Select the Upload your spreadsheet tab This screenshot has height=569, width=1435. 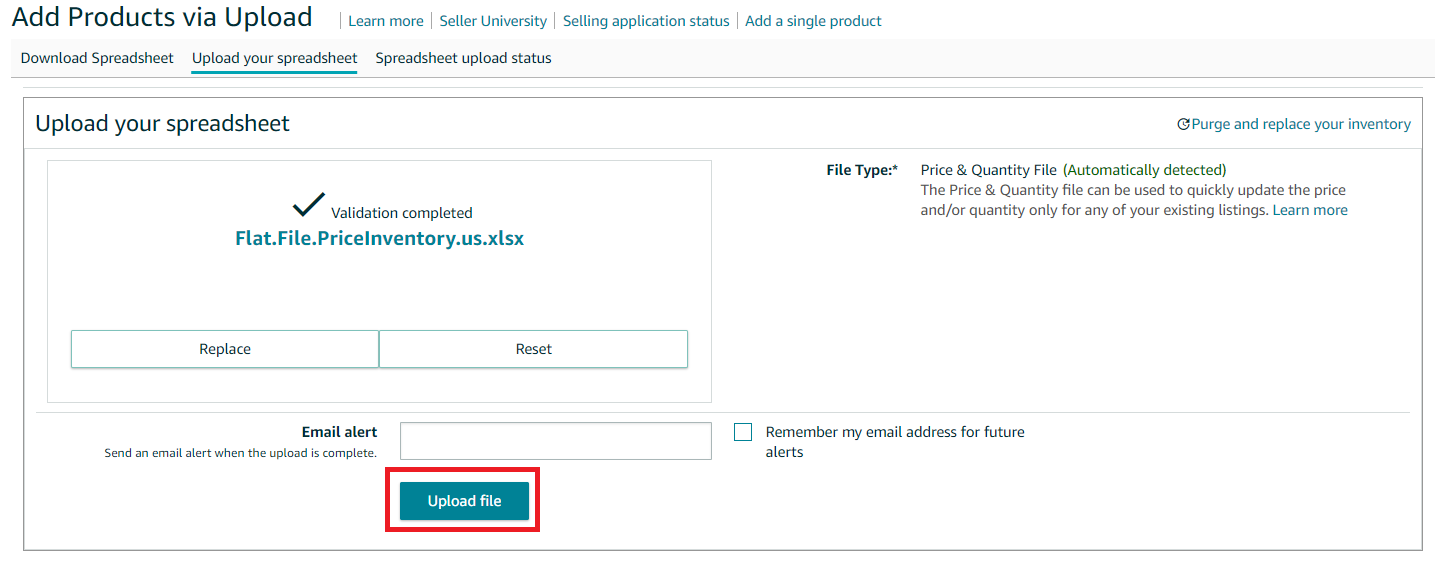[274, 58]
